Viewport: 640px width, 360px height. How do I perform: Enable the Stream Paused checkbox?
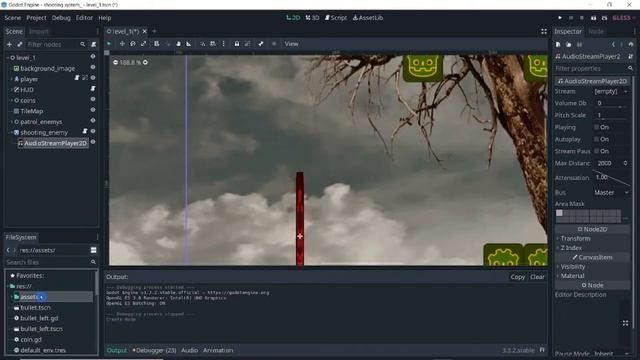click(596, 151)
